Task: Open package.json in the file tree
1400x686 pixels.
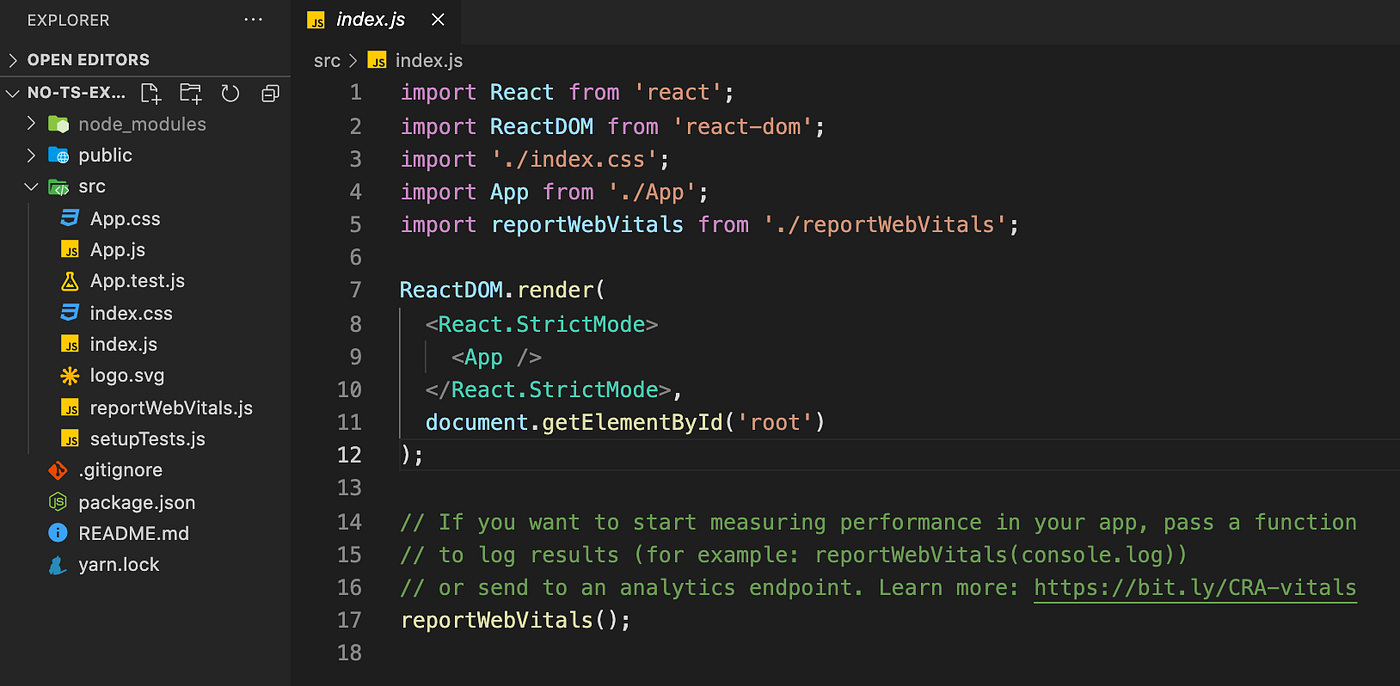Action: click(x=136, y=502)
